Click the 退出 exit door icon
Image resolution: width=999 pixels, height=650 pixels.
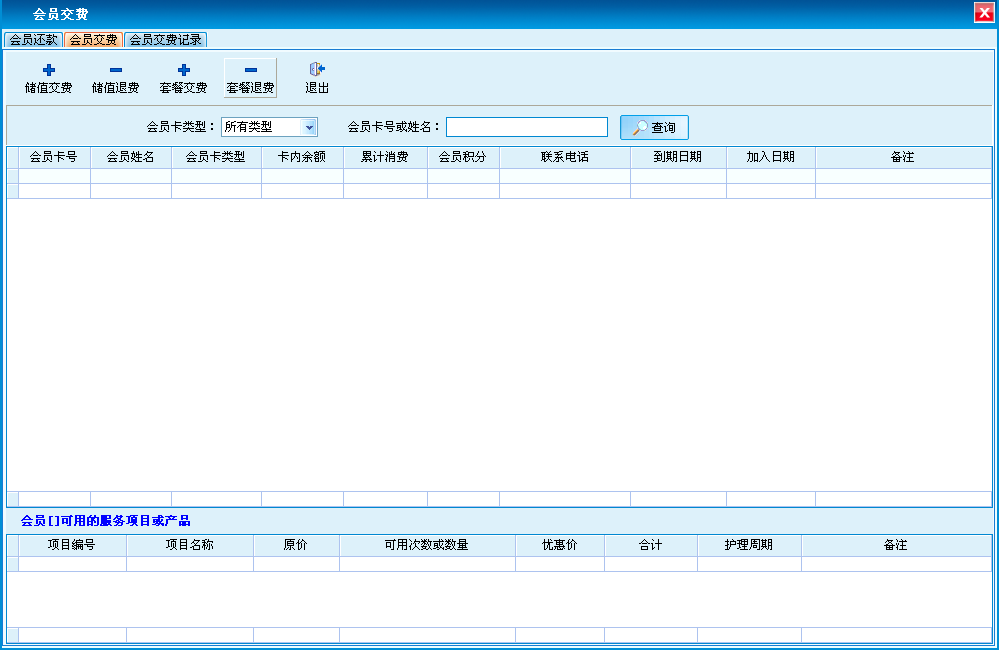point(317,69)
